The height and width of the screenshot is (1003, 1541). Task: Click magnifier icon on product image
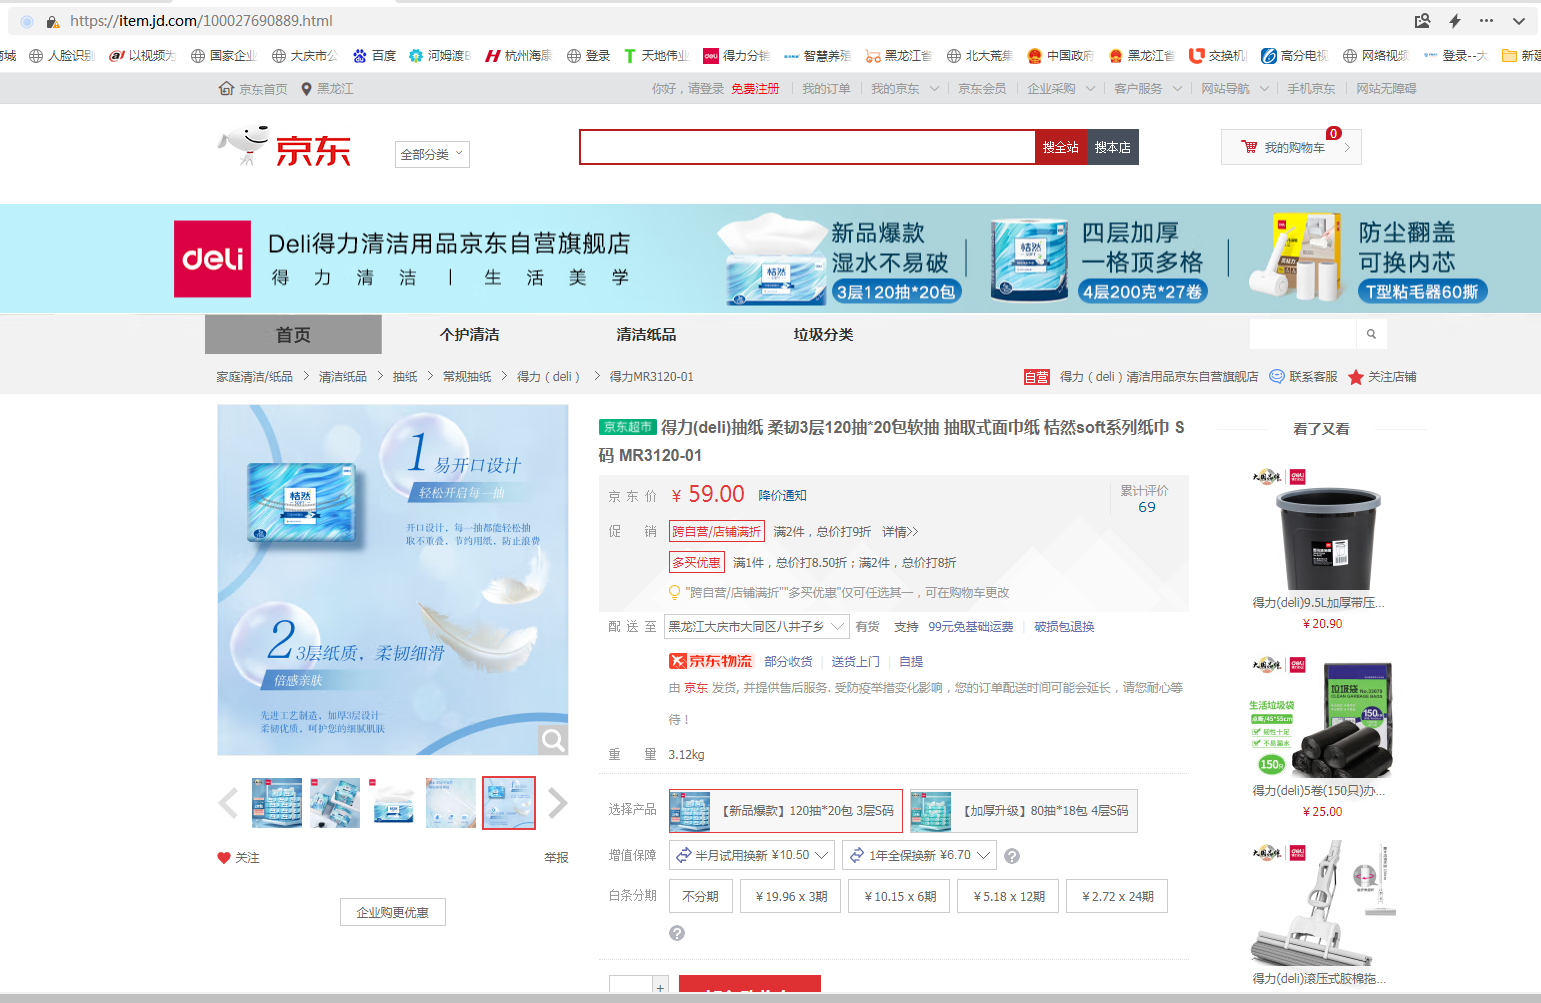[552, 740]
